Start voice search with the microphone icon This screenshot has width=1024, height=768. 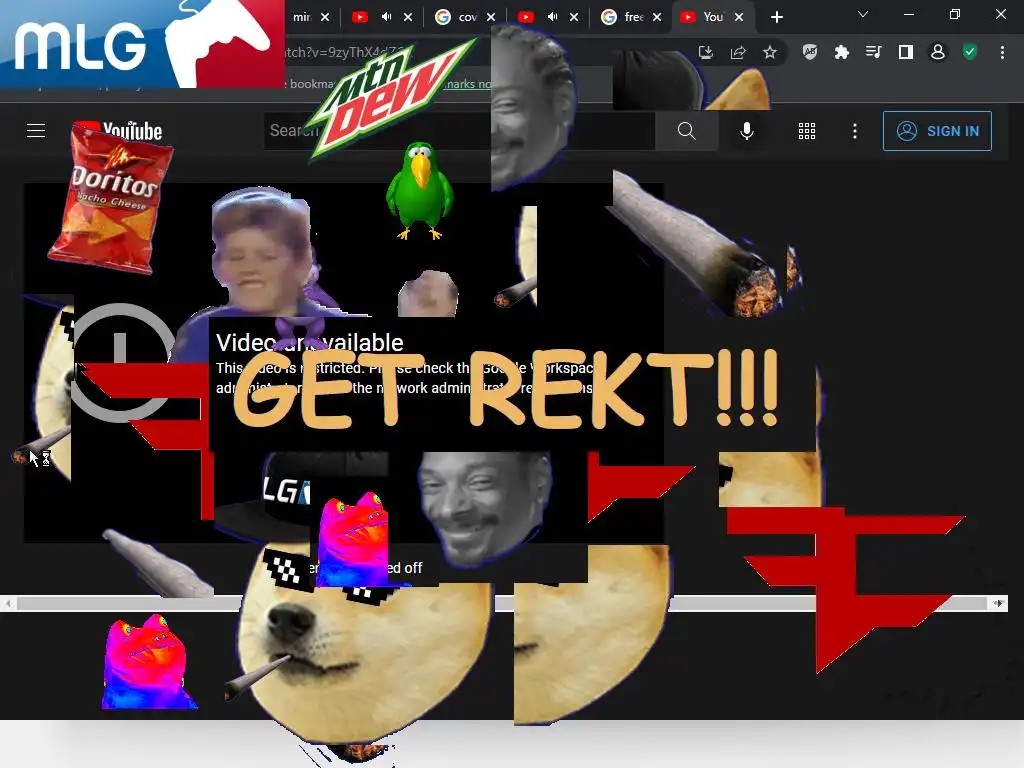coord(746,131)
